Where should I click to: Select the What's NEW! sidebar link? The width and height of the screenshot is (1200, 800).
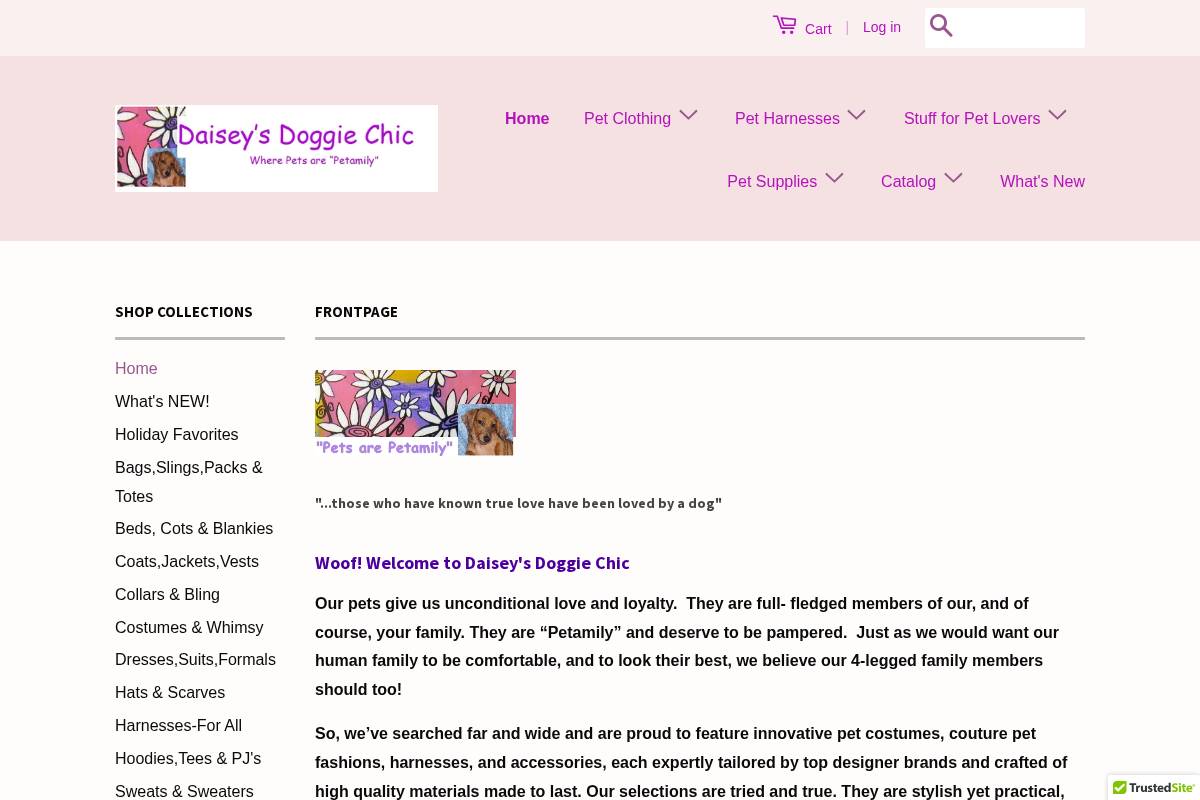tap(162, 401)
